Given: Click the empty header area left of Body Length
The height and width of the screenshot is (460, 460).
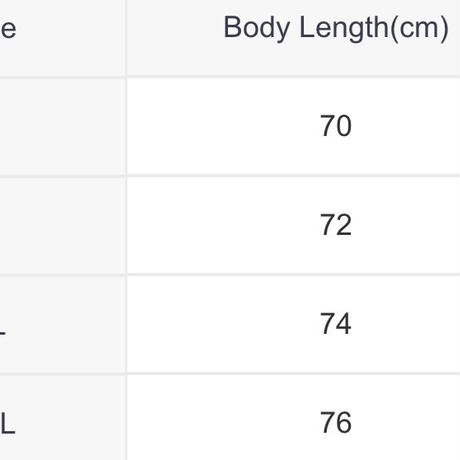Looking at the screenshot, I should pos(173,38).
